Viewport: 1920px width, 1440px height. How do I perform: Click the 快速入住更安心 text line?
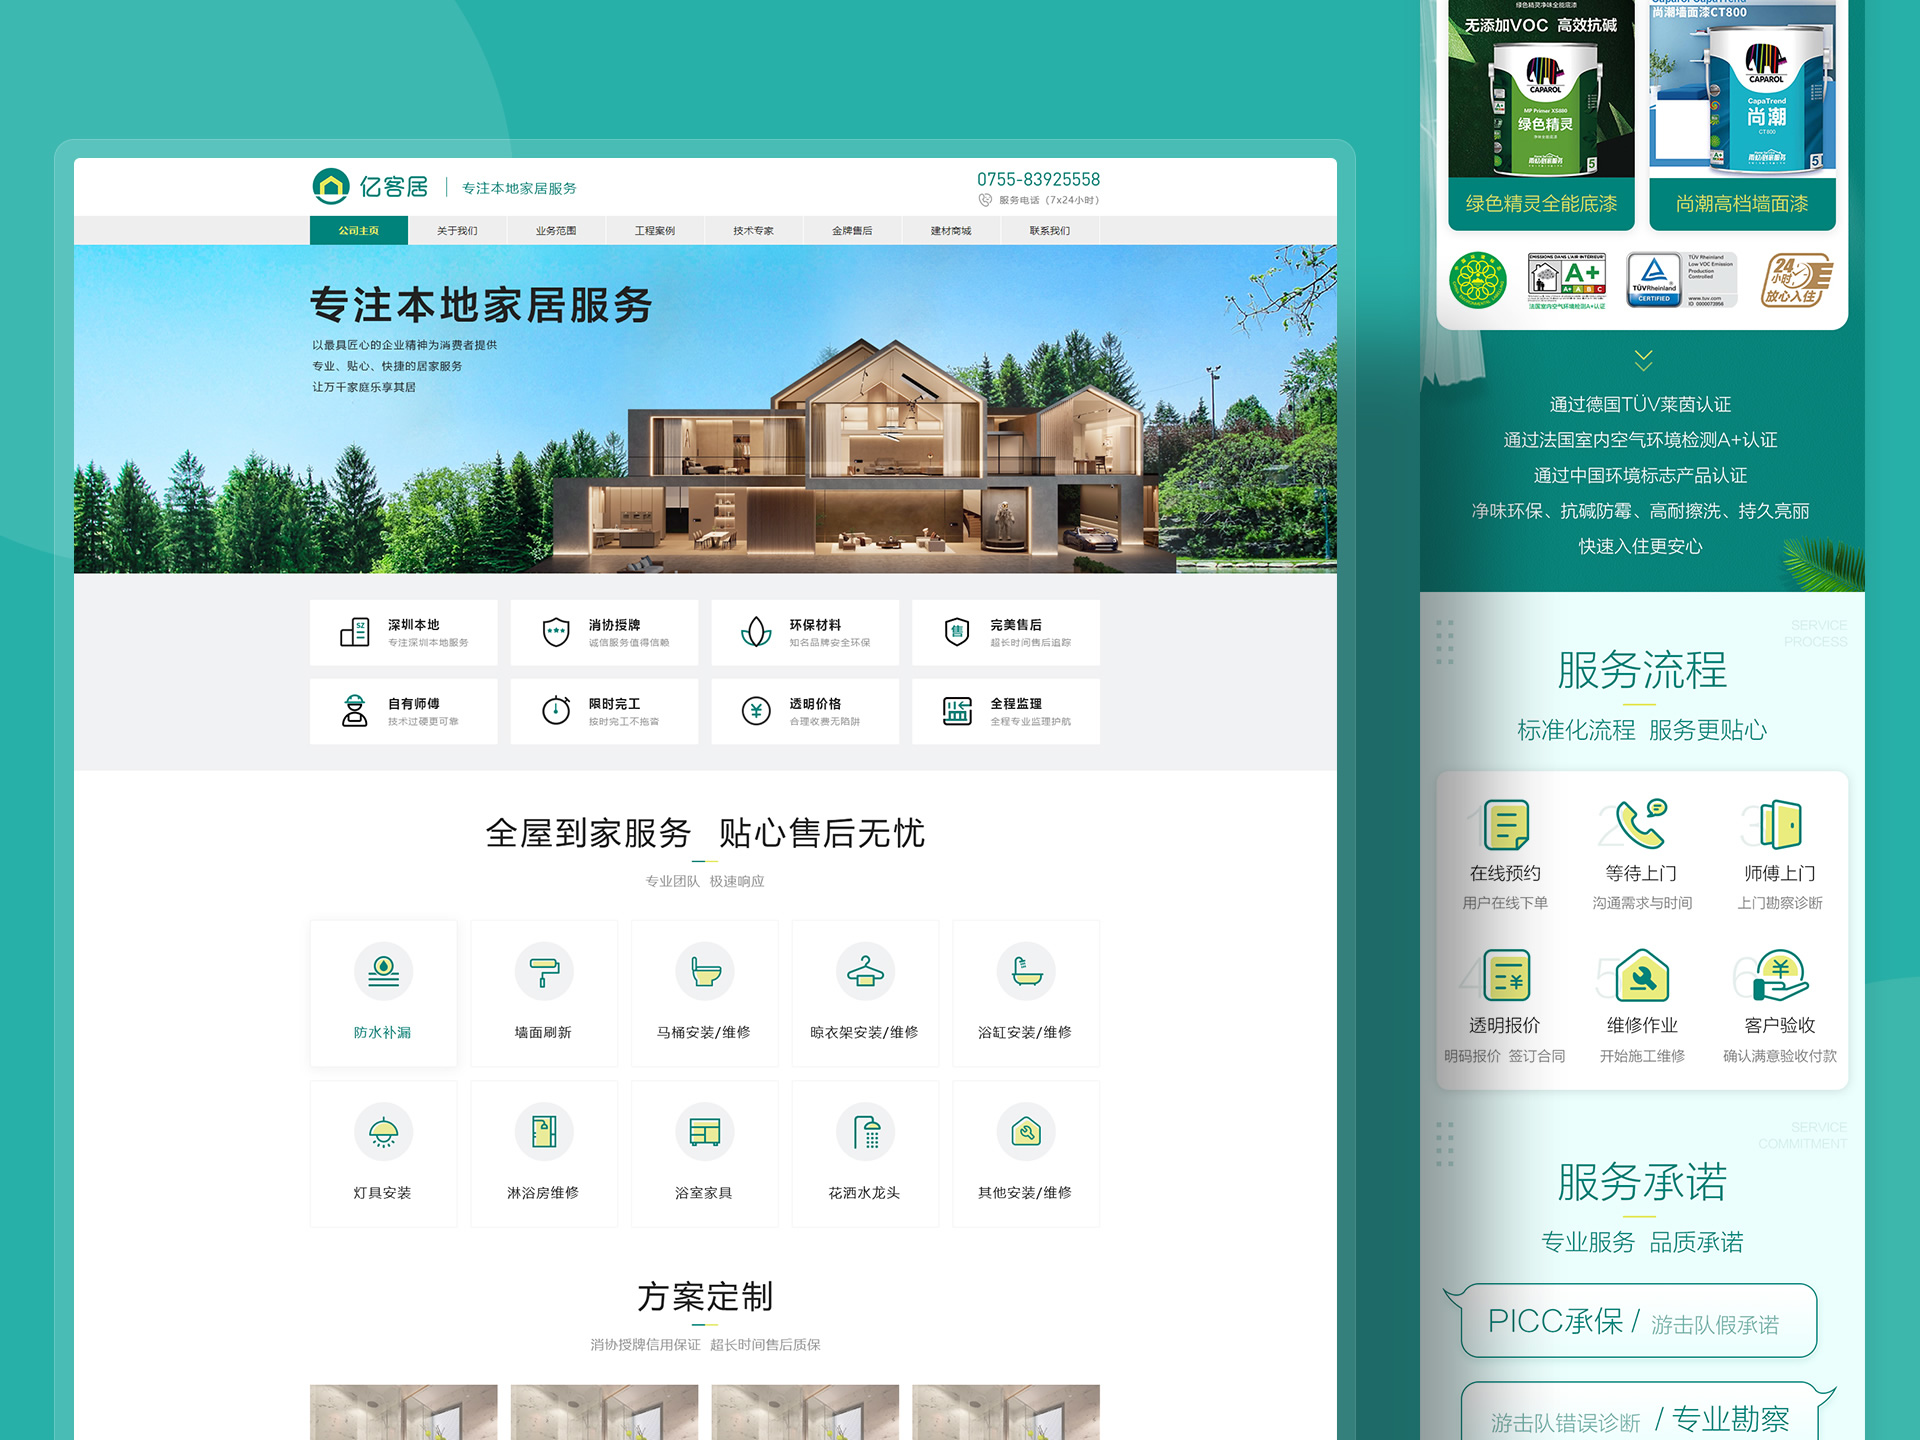tap(1641, 546)
